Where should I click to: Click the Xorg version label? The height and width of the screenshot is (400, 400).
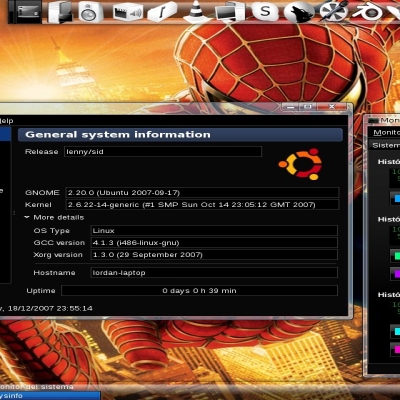(x=58, y=255)
